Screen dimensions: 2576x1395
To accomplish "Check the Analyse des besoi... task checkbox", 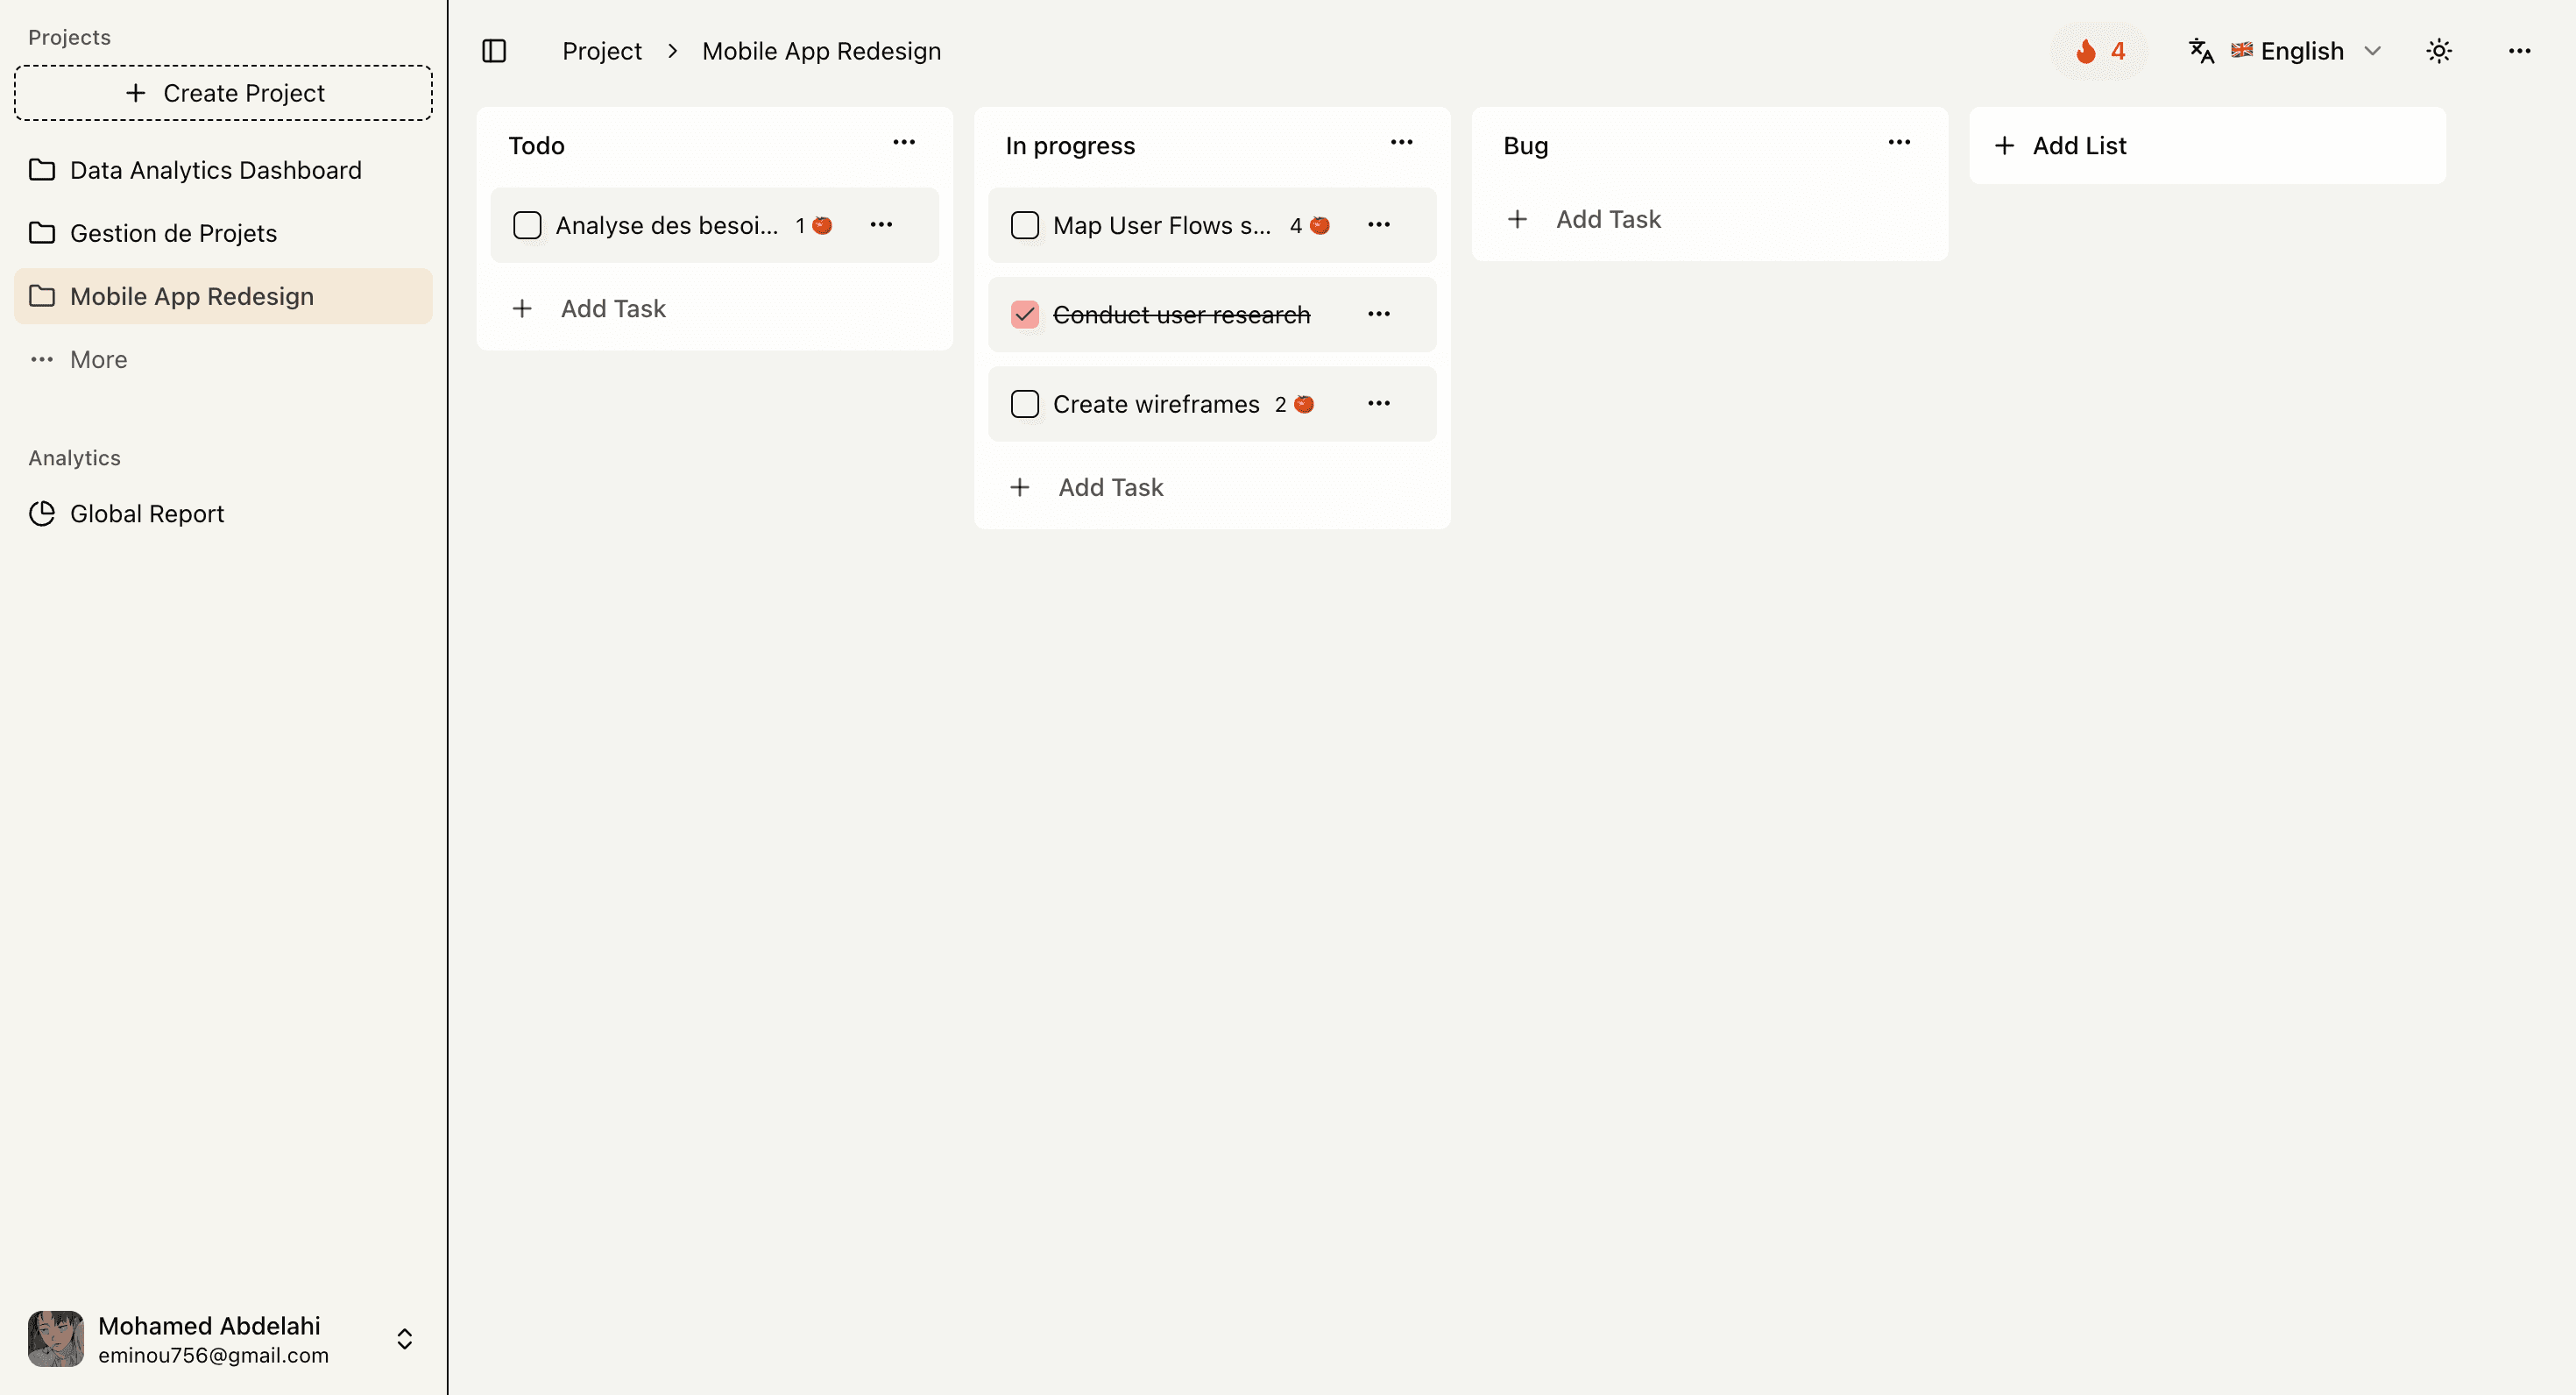I will coord(527,225).
